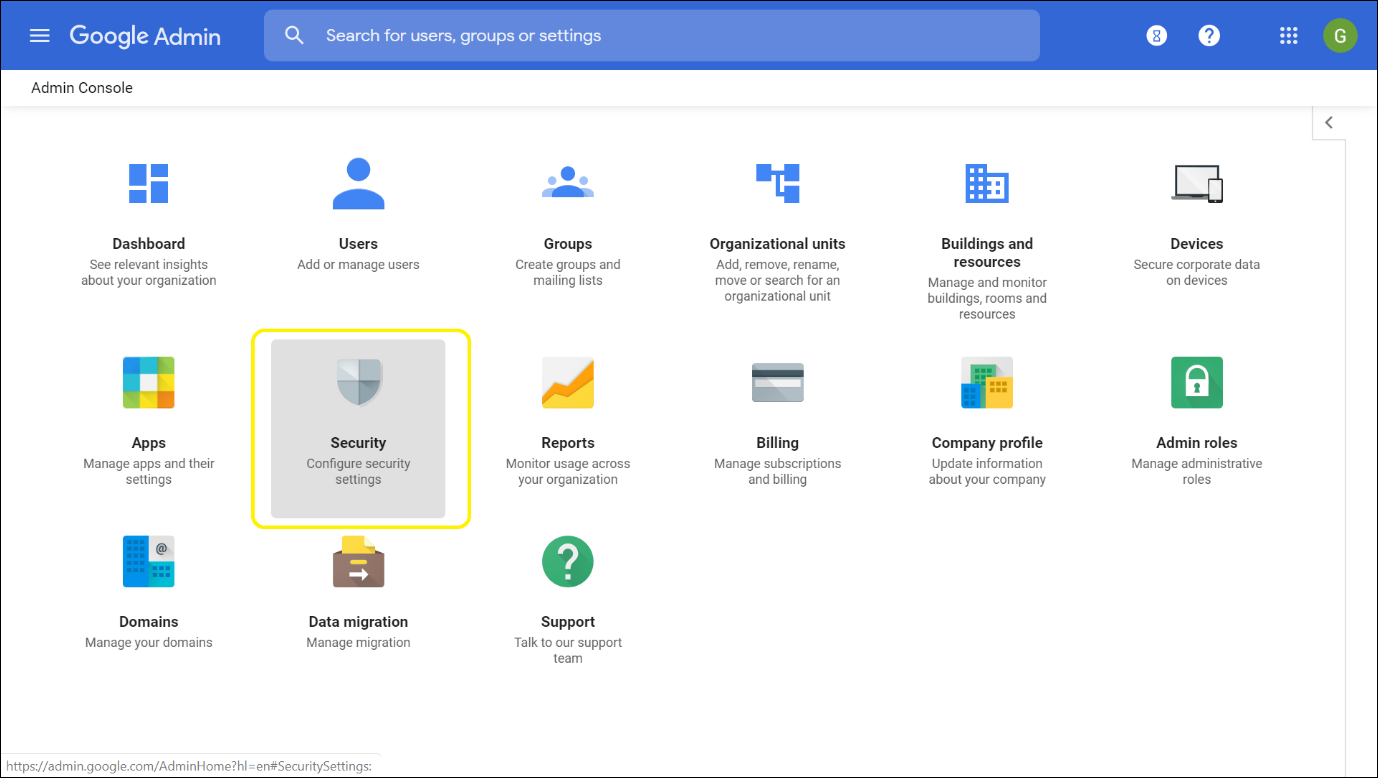Screen dimensions: 1378x778
Task: Click the Data migration icon
Action: tap(358, 561)
